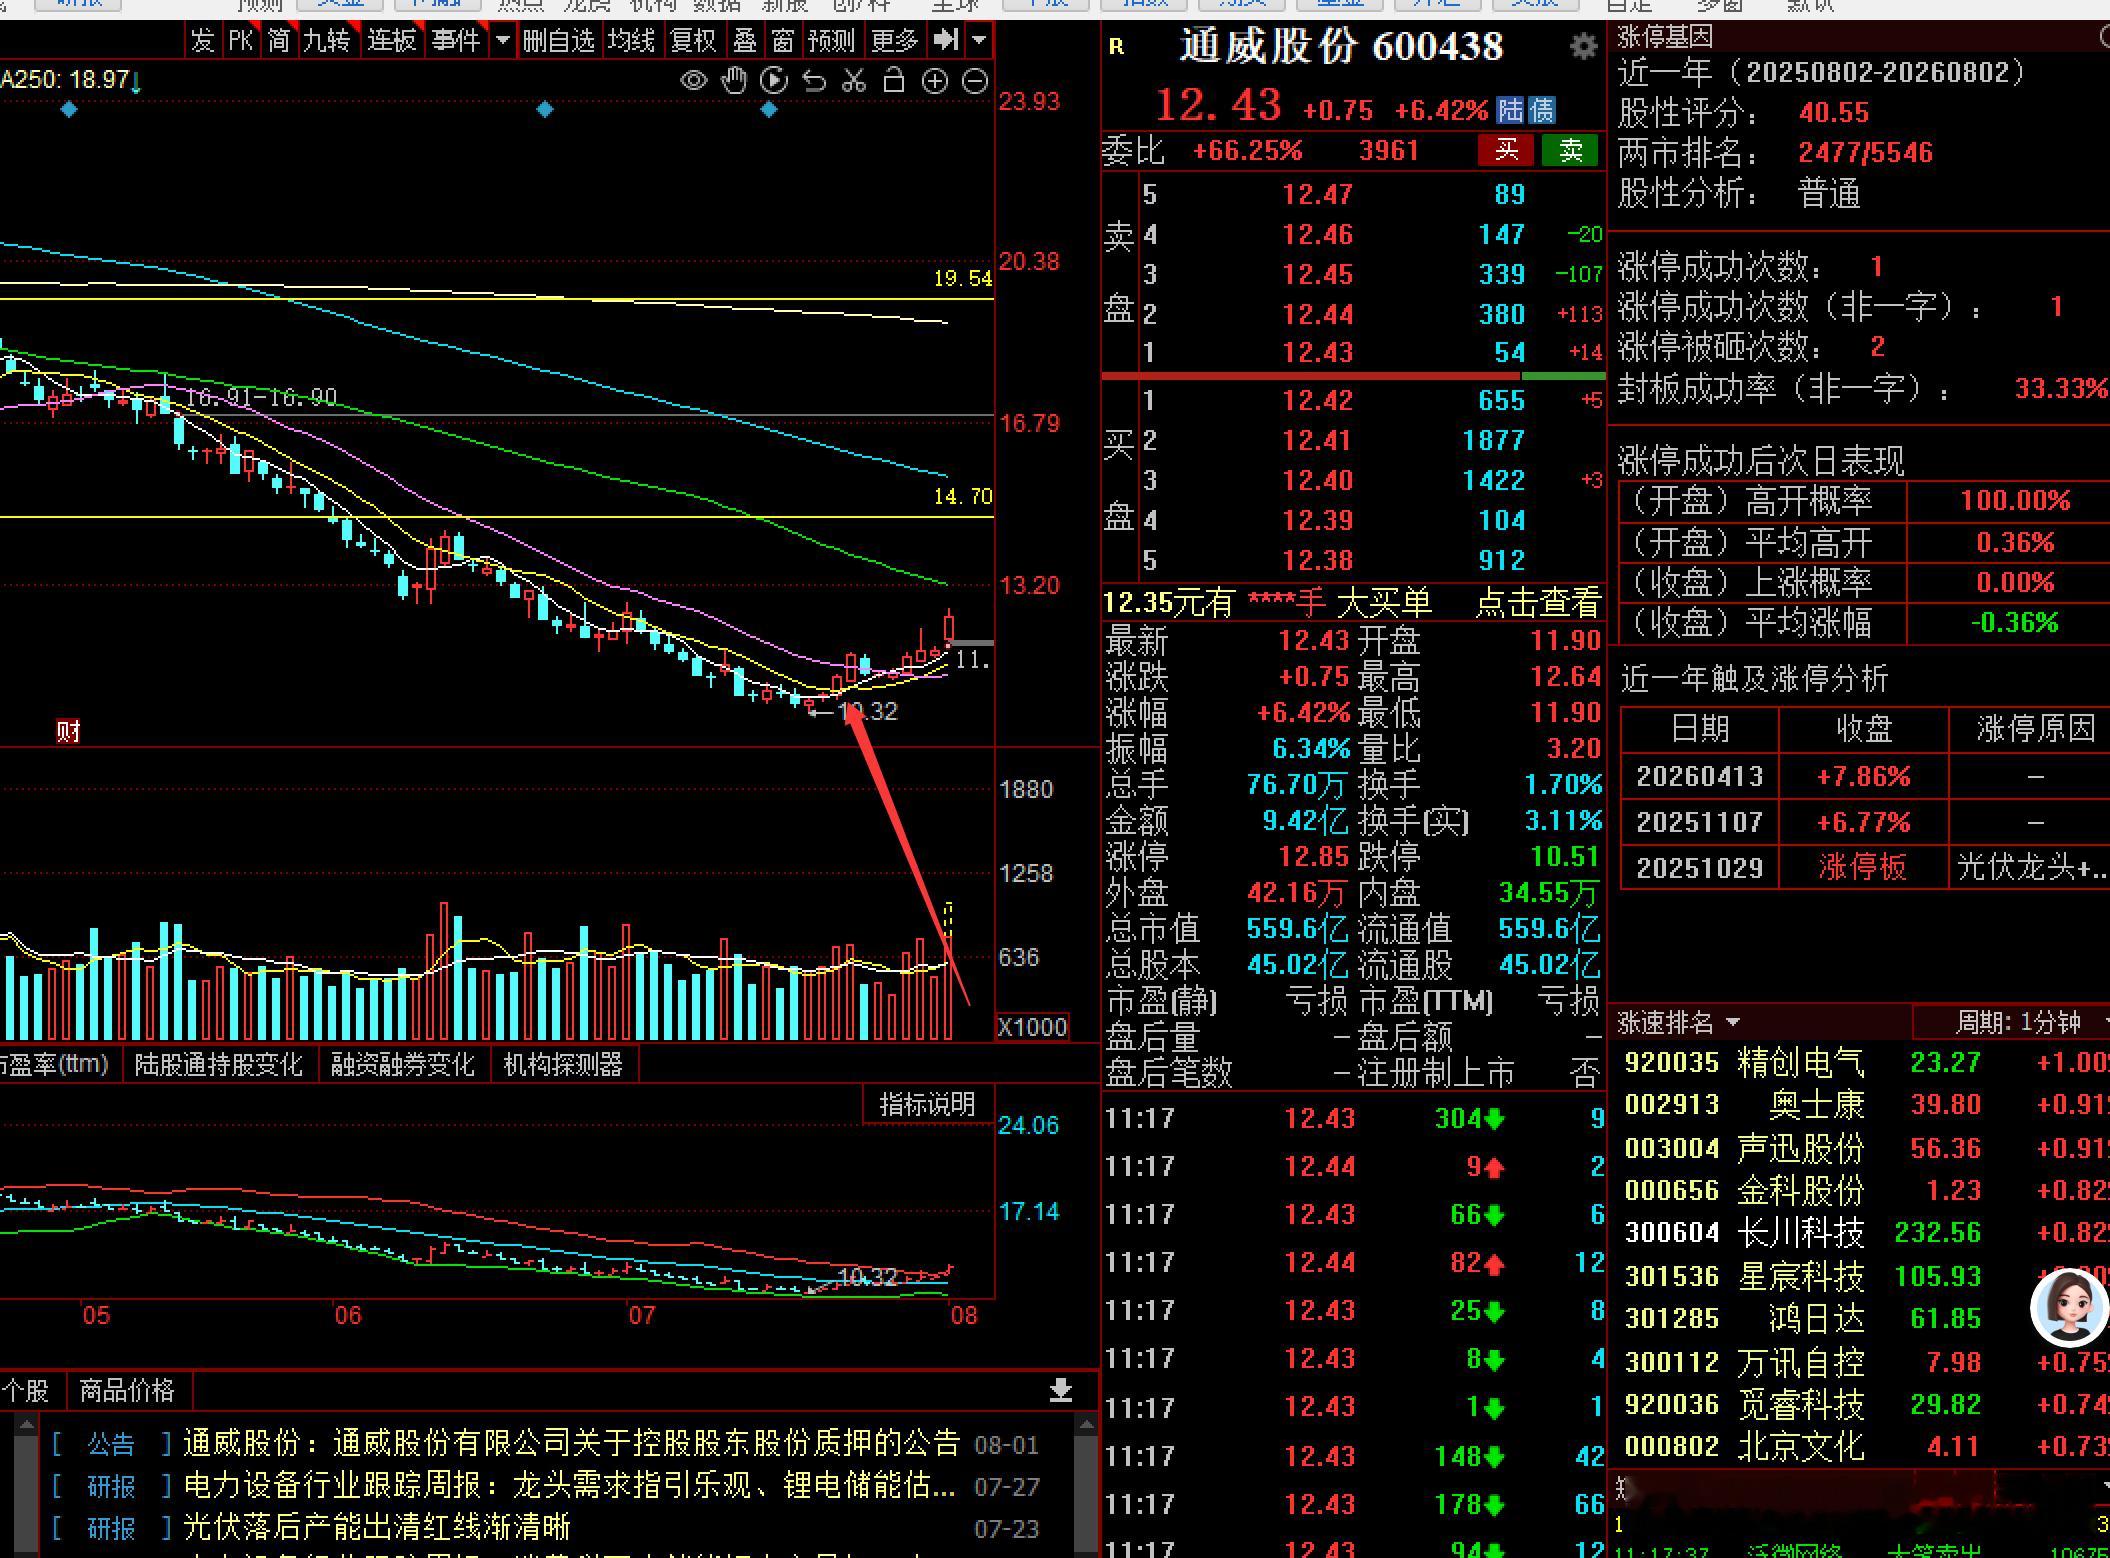Click the 债 badge beside price change

pyautogui.click(x=1542, y=110)
